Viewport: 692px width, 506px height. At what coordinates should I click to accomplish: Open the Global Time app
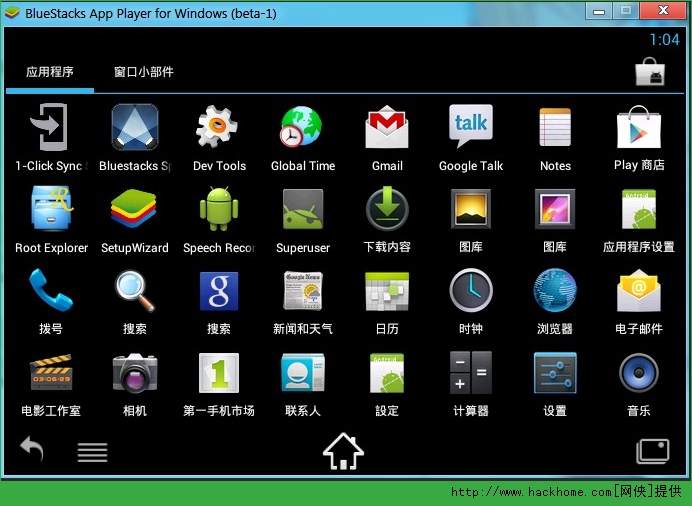(x=301, y=127)
